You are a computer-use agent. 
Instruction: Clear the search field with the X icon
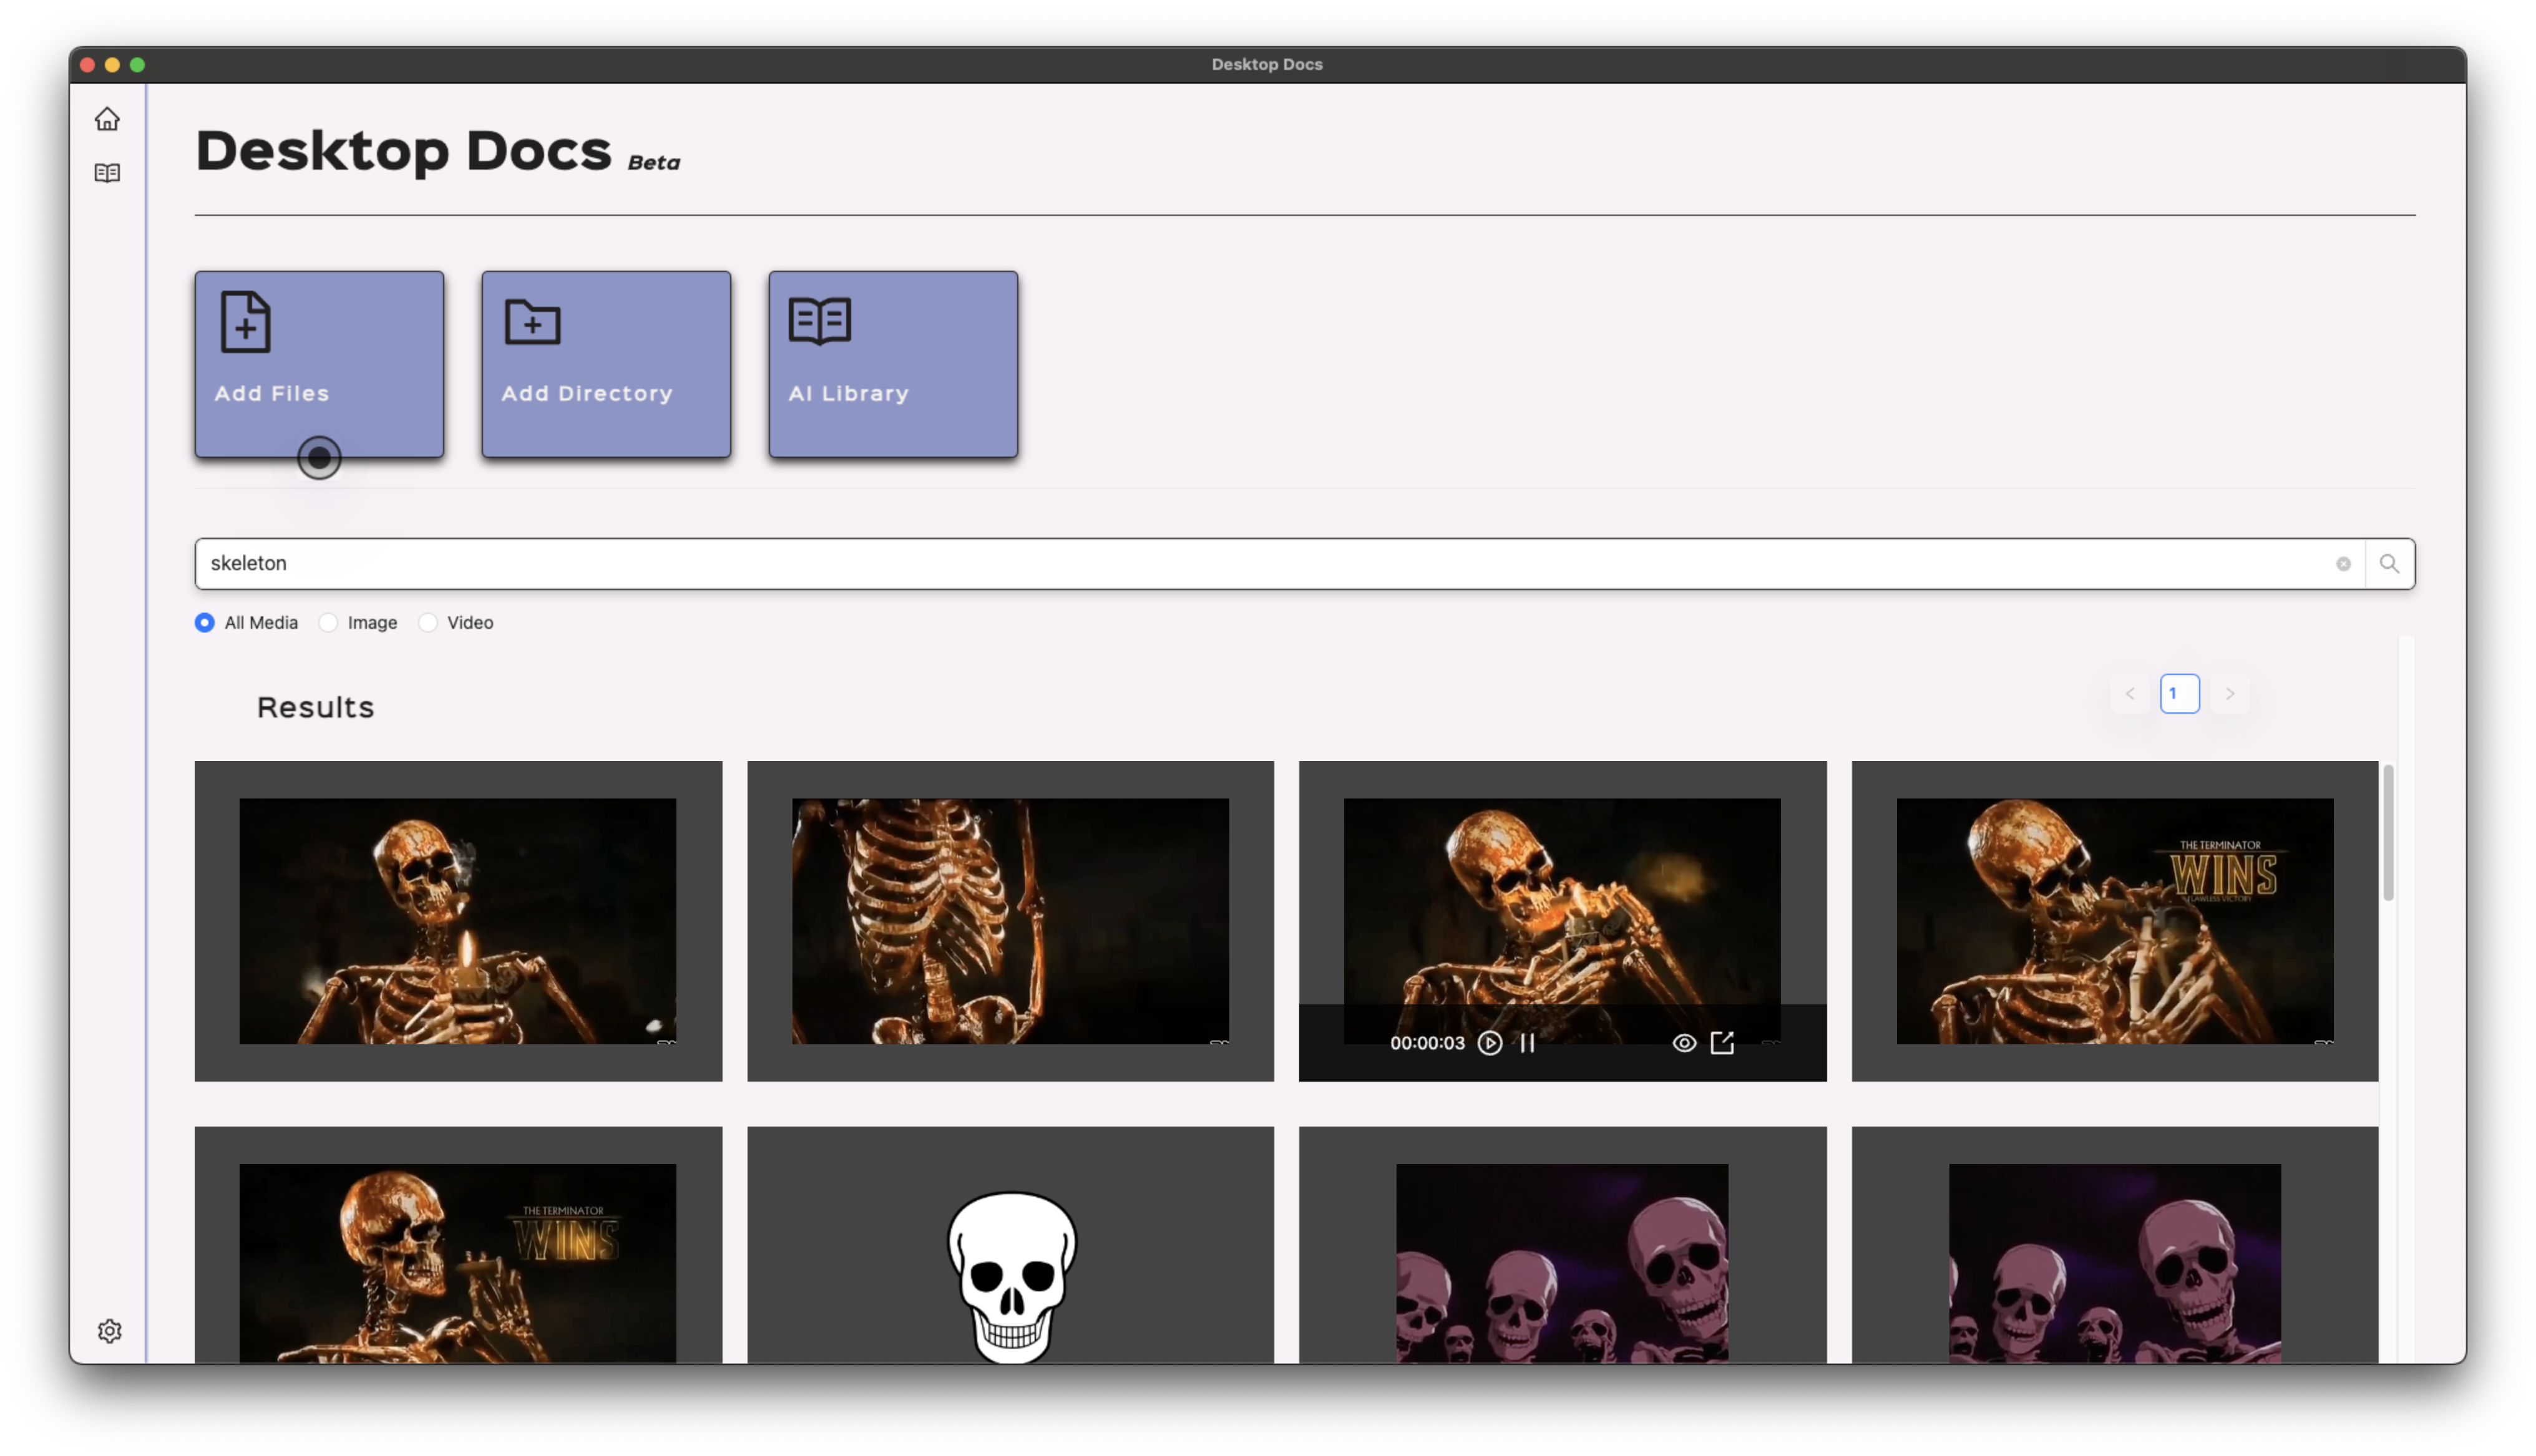point(2343,564)
